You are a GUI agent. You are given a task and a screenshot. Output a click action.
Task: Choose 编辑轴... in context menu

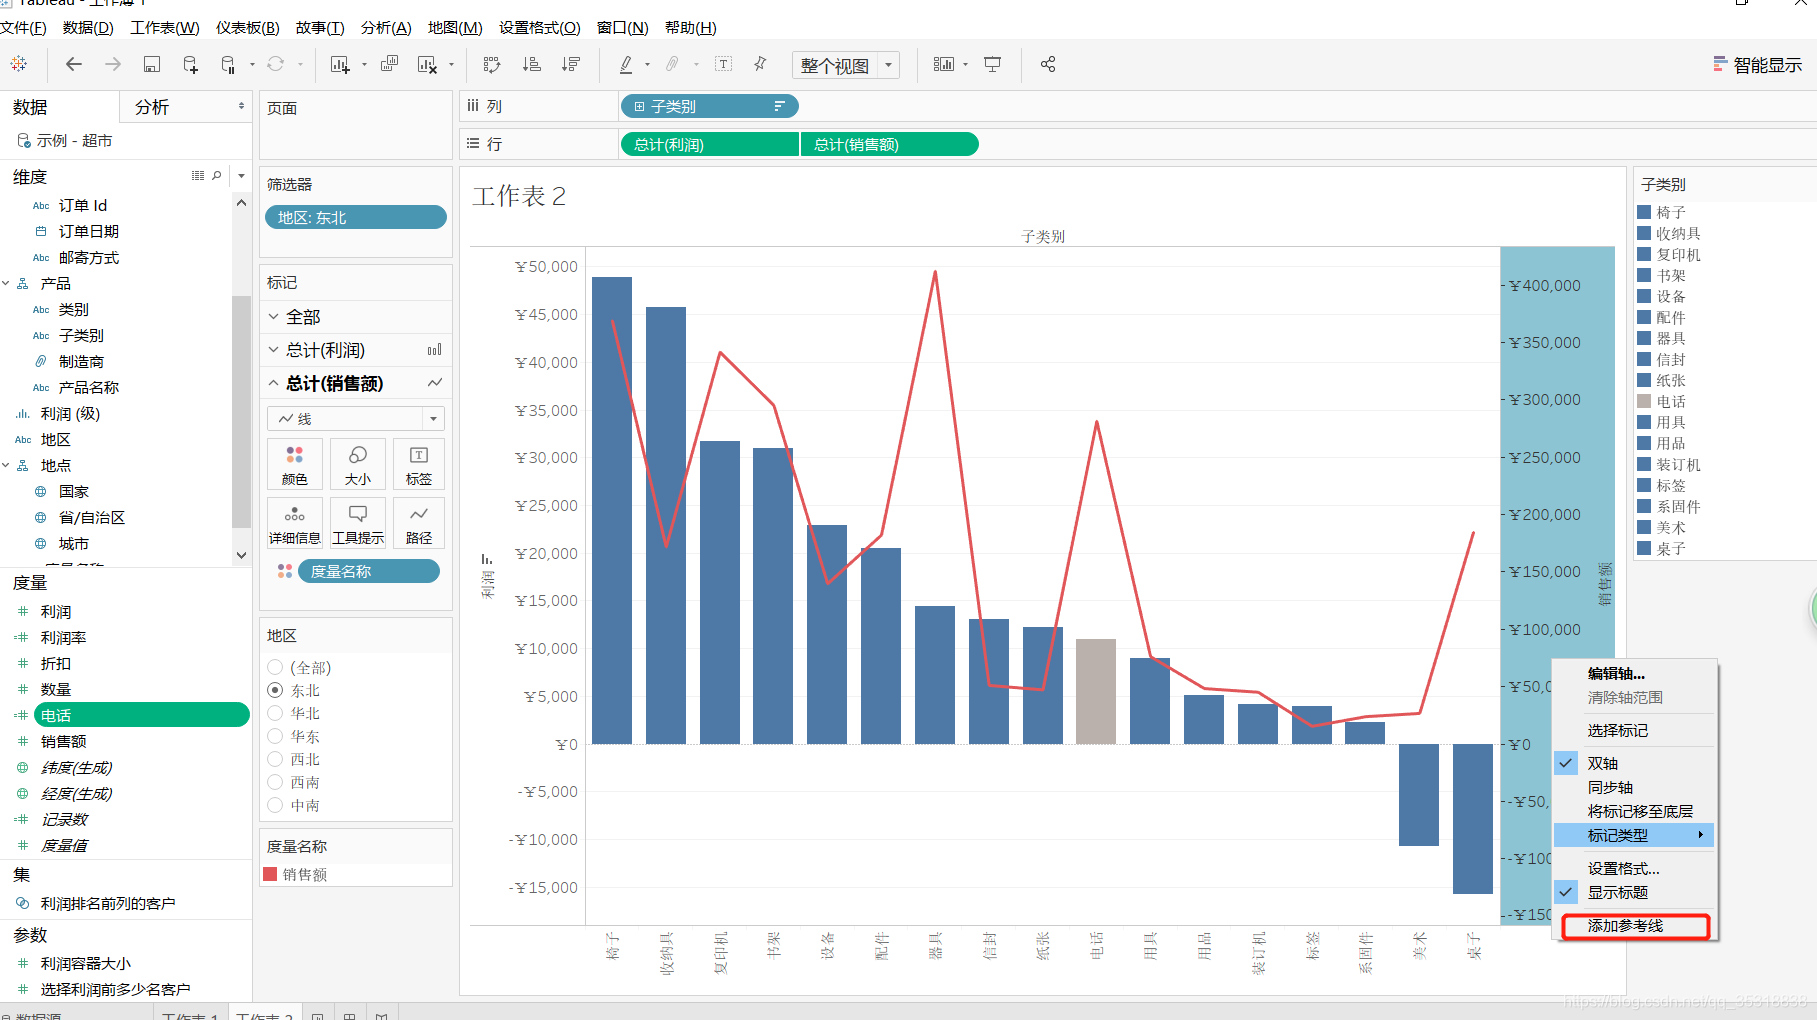(1634, 674)
